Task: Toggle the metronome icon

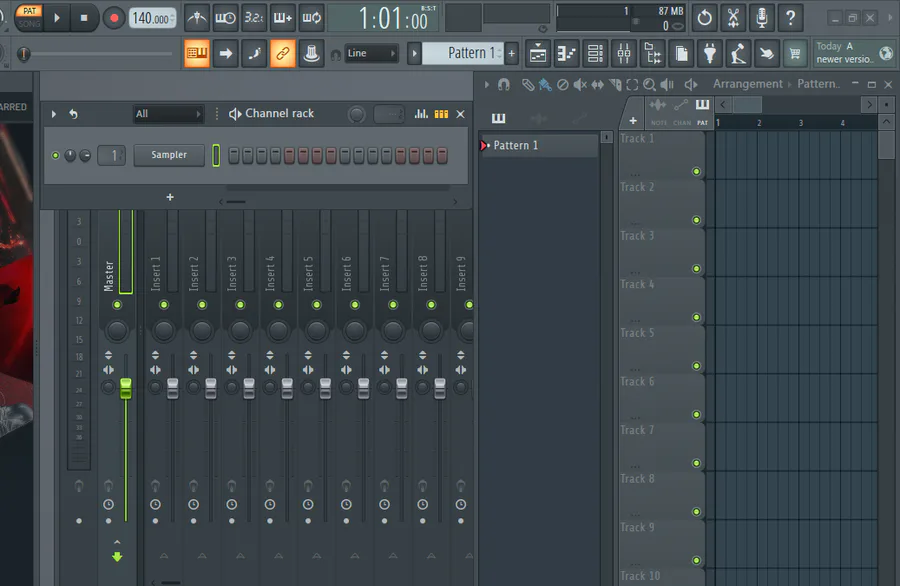Action: tap(197, 18)
